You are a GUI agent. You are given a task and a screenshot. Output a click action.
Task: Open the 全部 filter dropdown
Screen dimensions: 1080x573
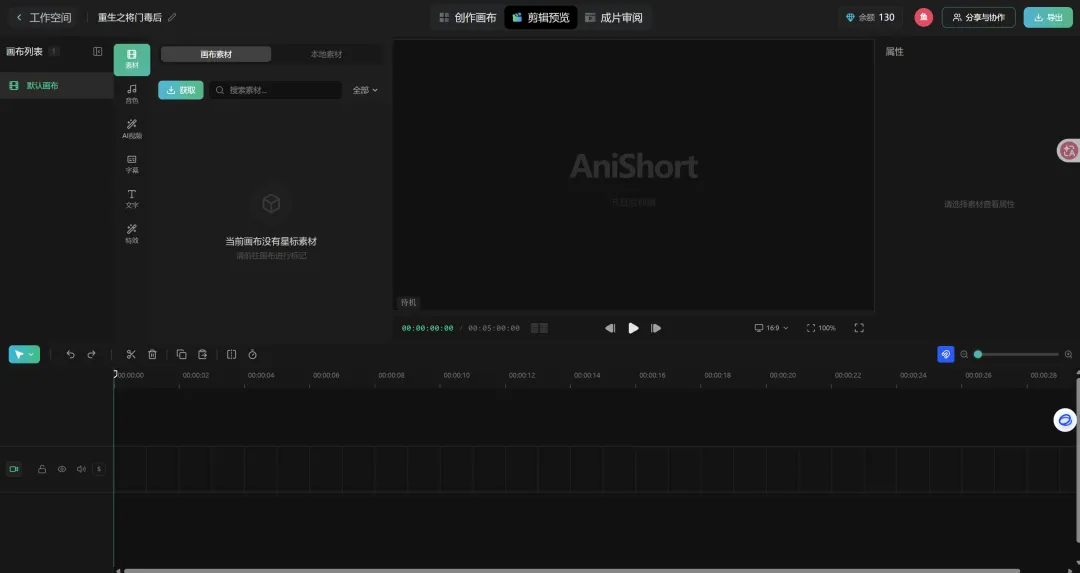coord(365,90)
